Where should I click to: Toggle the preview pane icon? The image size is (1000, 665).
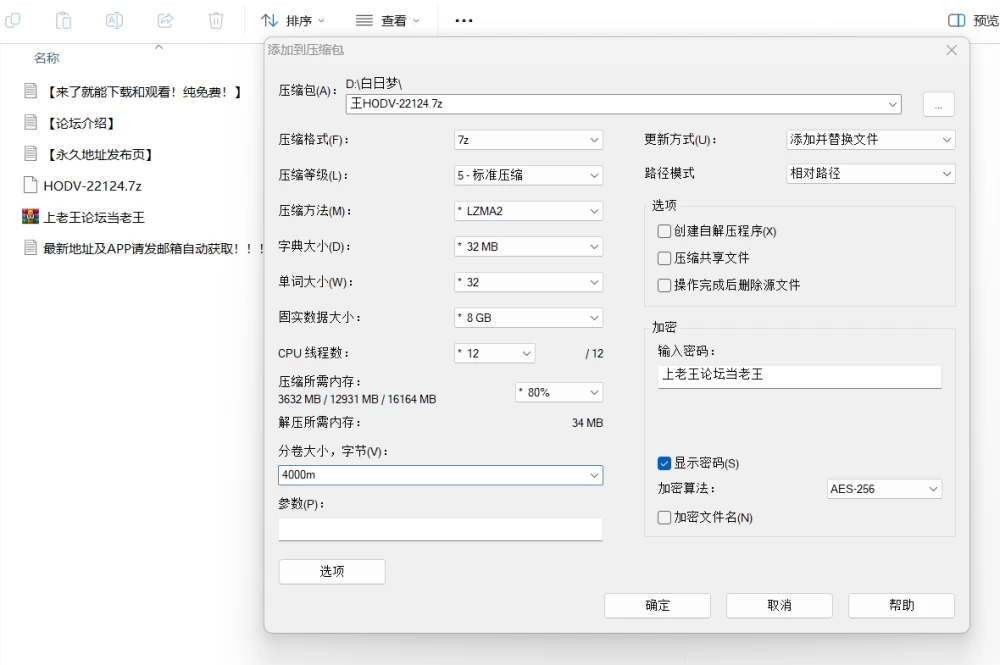957,20
